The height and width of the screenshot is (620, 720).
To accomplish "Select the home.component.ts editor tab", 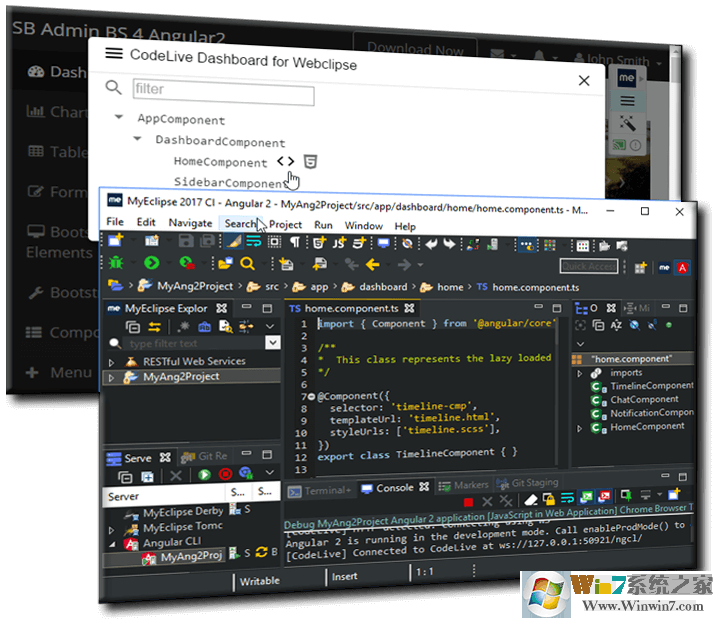I will pos(351,308).
